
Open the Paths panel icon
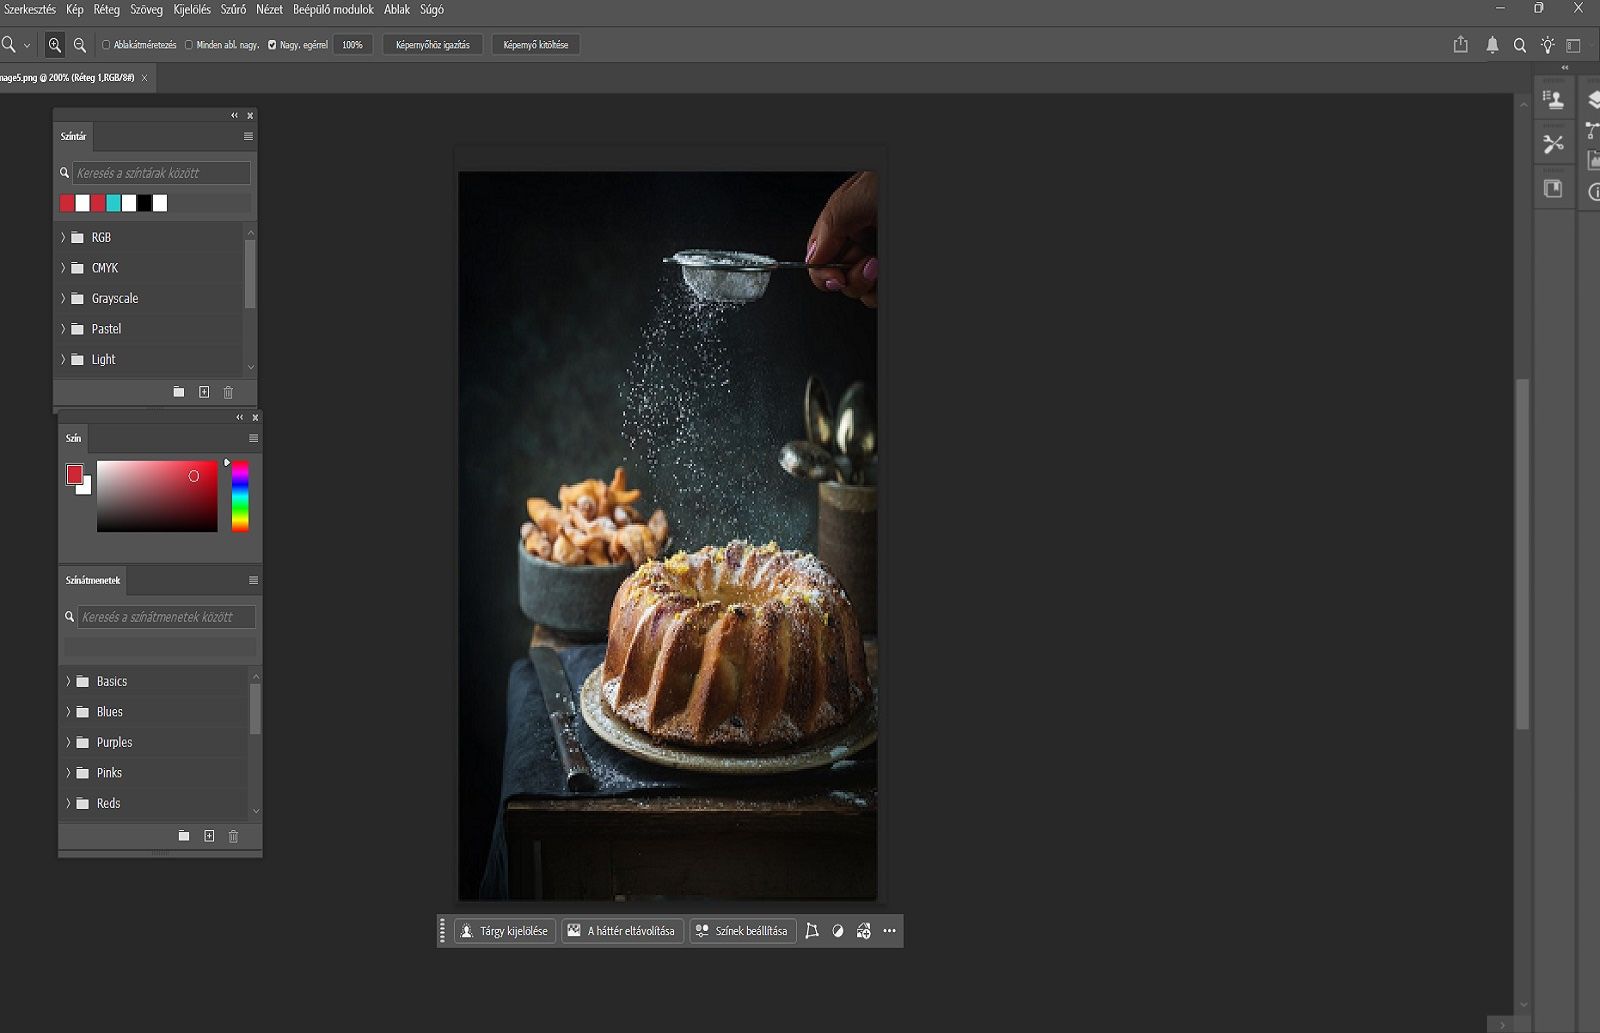(1593, 130)
